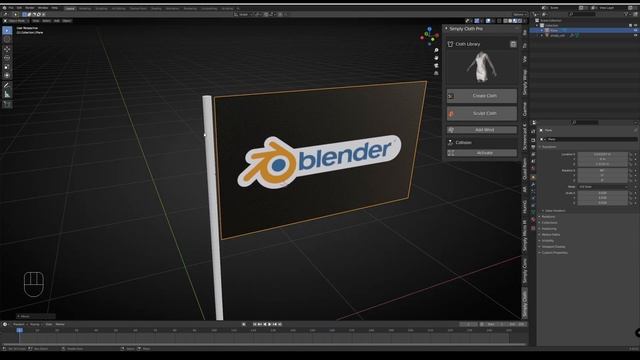Screen dimensions: 640x360
Task: Switch to wireframe viewport shading
Action: pos(505,20)
